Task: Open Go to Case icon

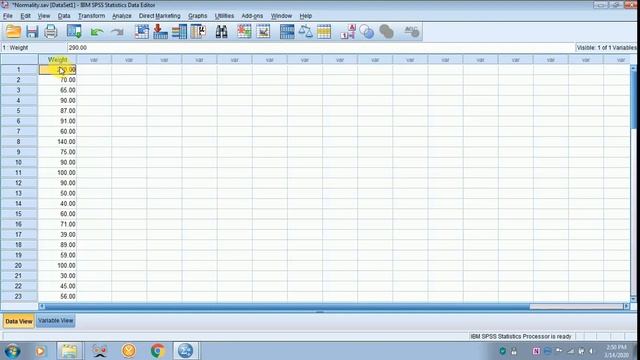Action: click(x=142, y=32)
